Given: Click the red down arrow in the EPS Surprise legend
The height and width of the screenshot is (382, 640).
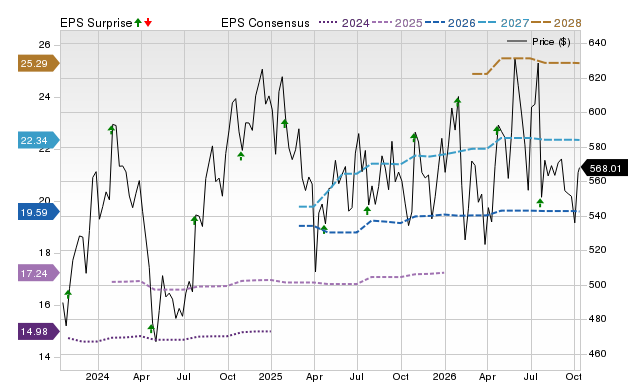Looking at the screenshot, I should point(148,22).
